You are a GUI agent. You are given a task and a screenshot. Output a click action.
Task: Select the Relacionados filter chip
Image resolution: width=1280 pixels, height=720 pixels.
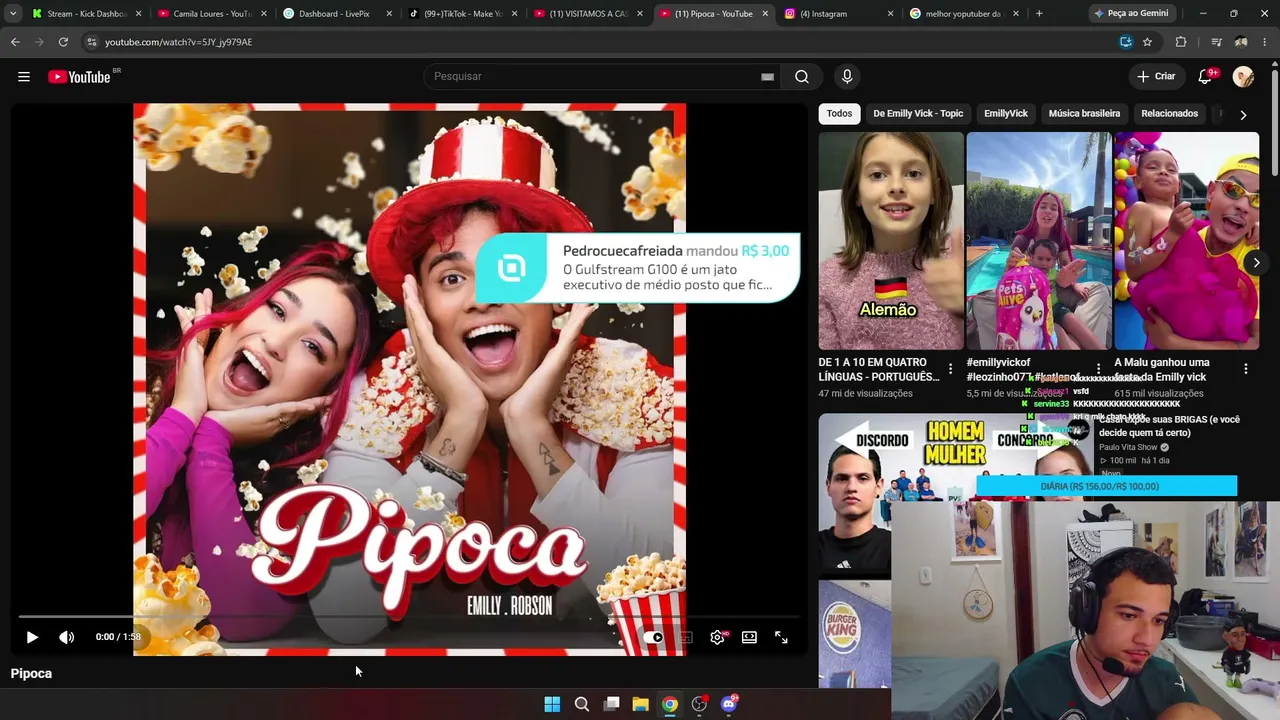coord(1170,114)
